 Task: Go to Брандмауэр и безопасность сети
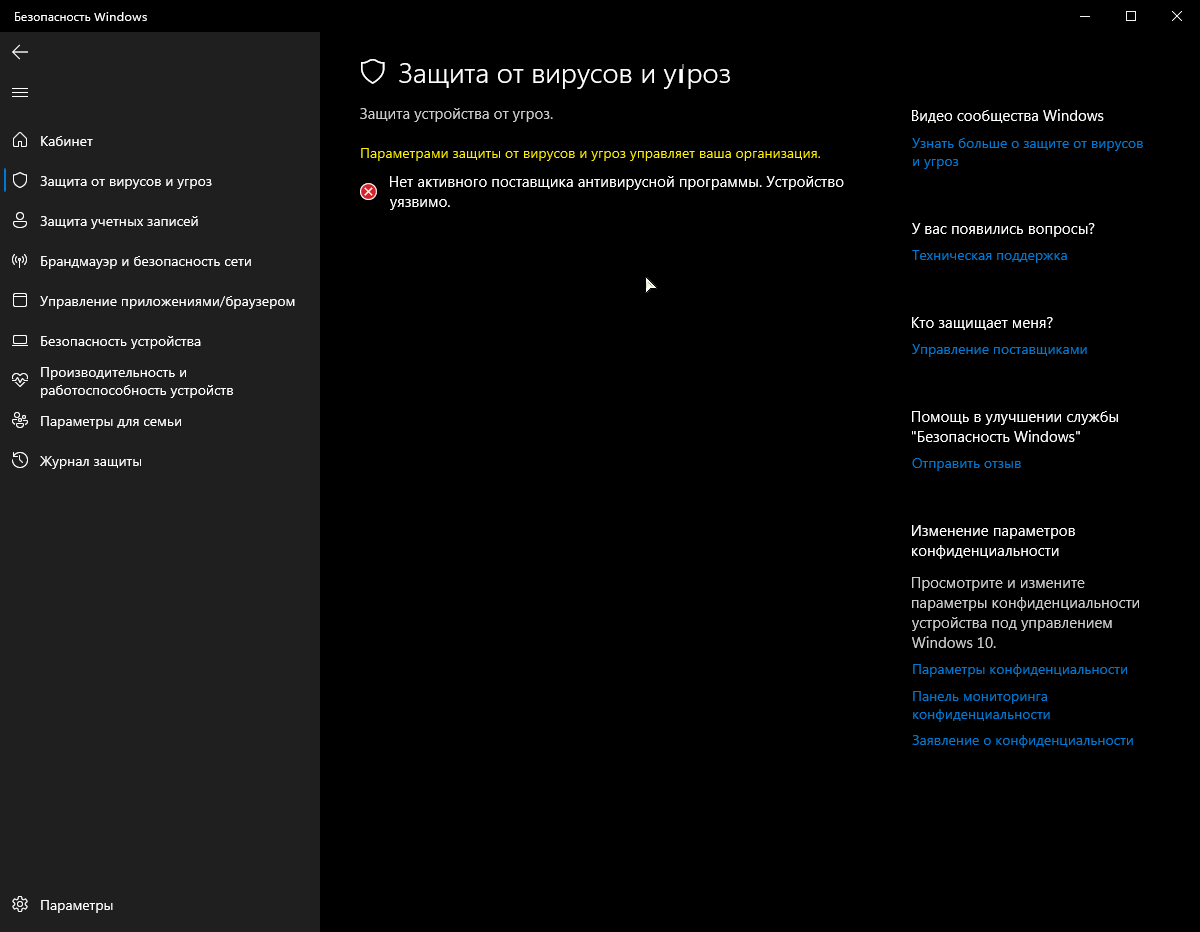[160, 261]
